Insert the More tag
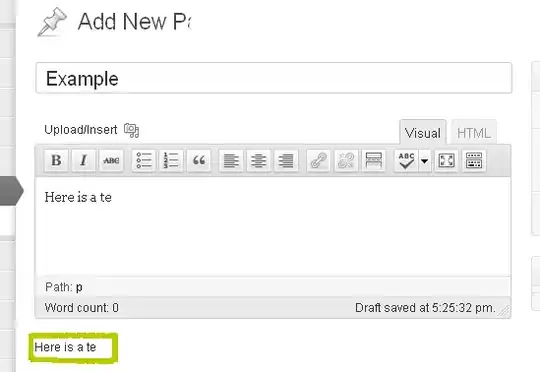540x372 pixels. [373, 160]
